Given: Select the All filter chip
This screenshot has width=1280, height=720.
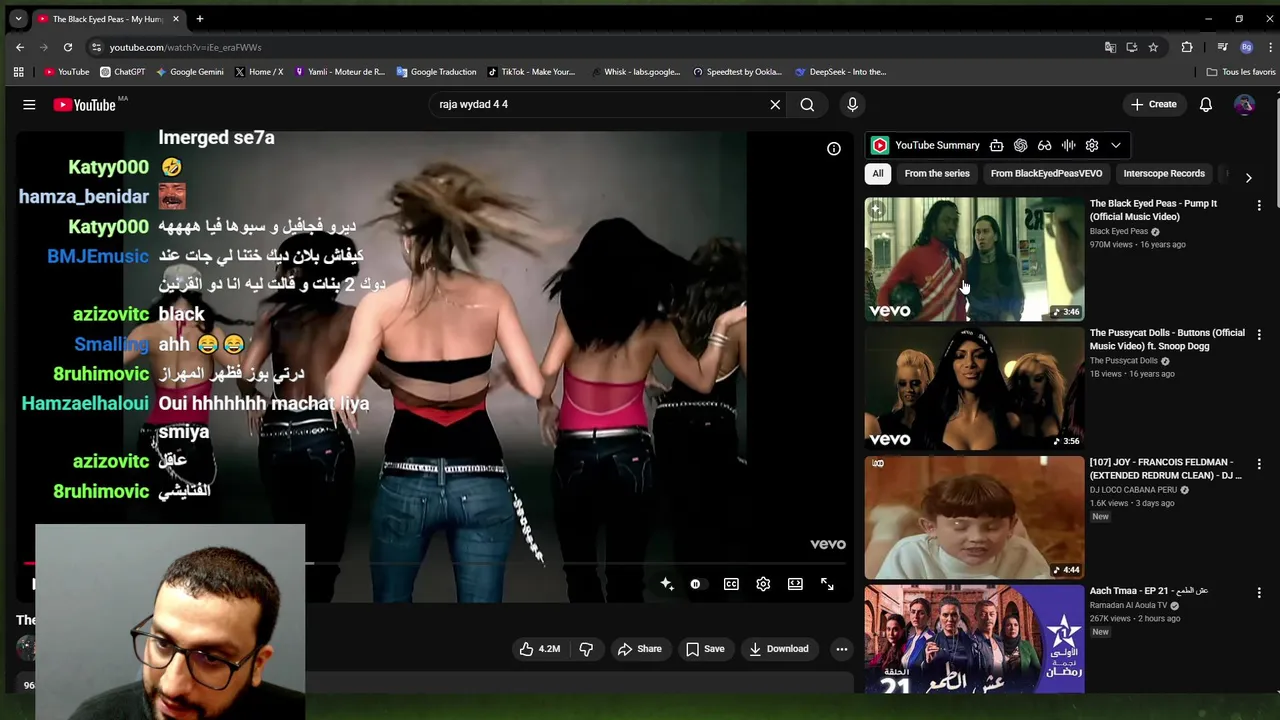Looking at the screenshot, I should click(x=878, y=174).
